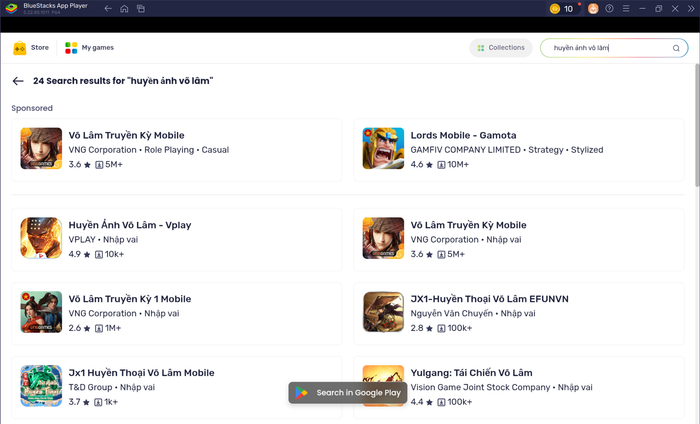Click Vision Game Joint Stock Company text
The width and height of the screenshot is (700, 424).
tap(480, 387)
